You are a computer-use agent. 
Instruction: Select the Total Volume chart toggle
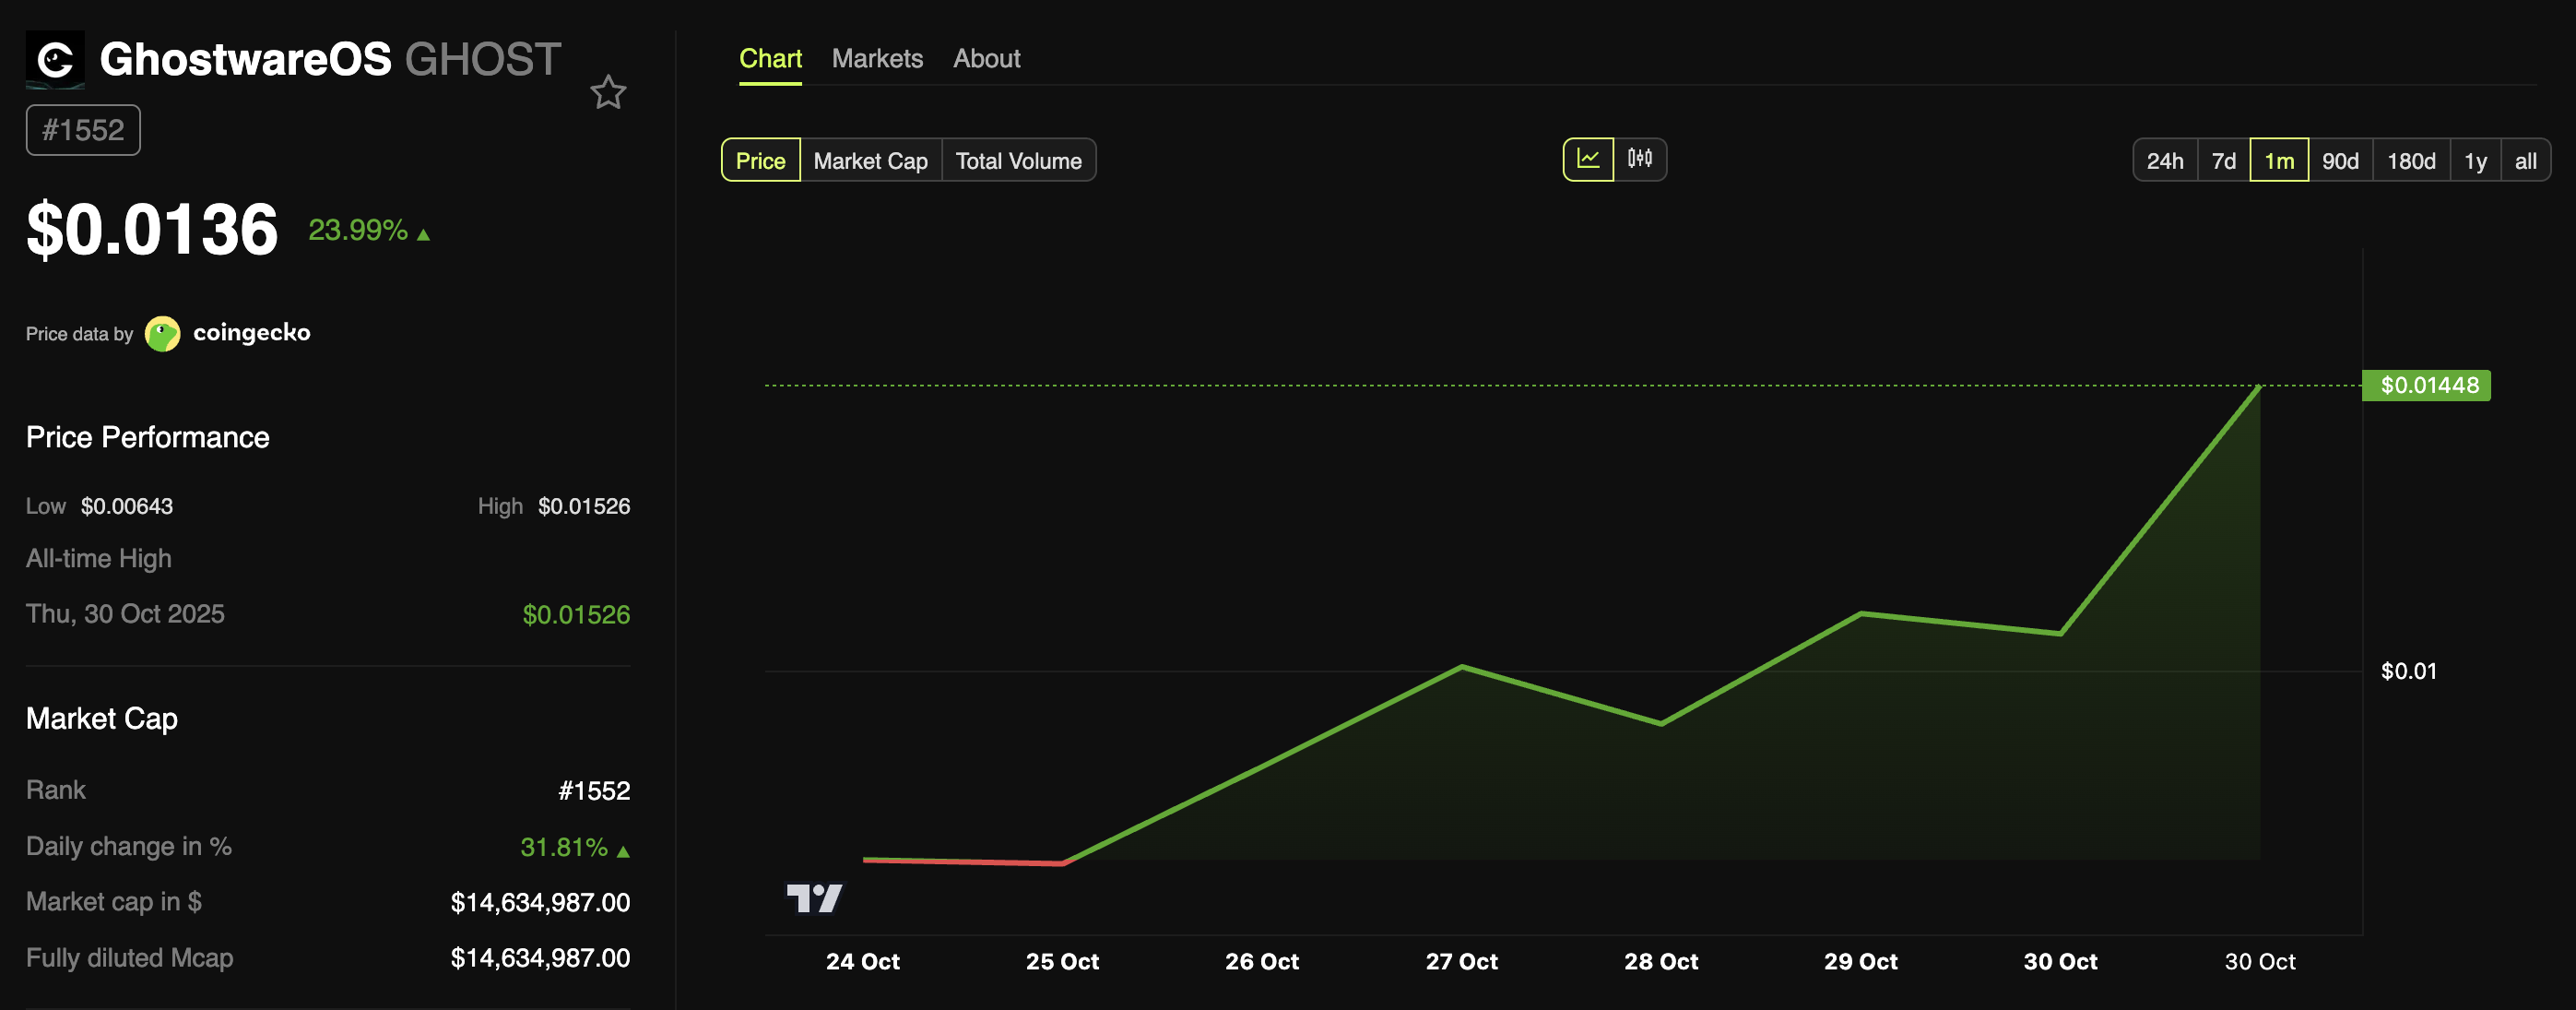pos(1018,160)
